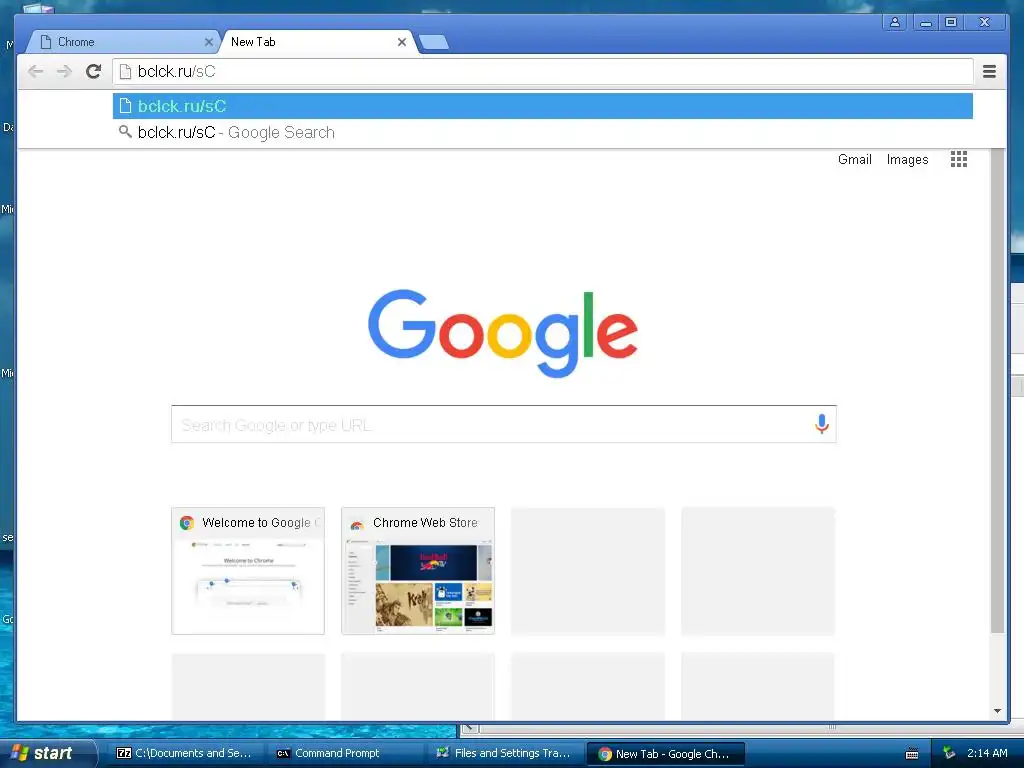The image size is (1024, 768).
Task: Open the Images link
Action: 907,159
